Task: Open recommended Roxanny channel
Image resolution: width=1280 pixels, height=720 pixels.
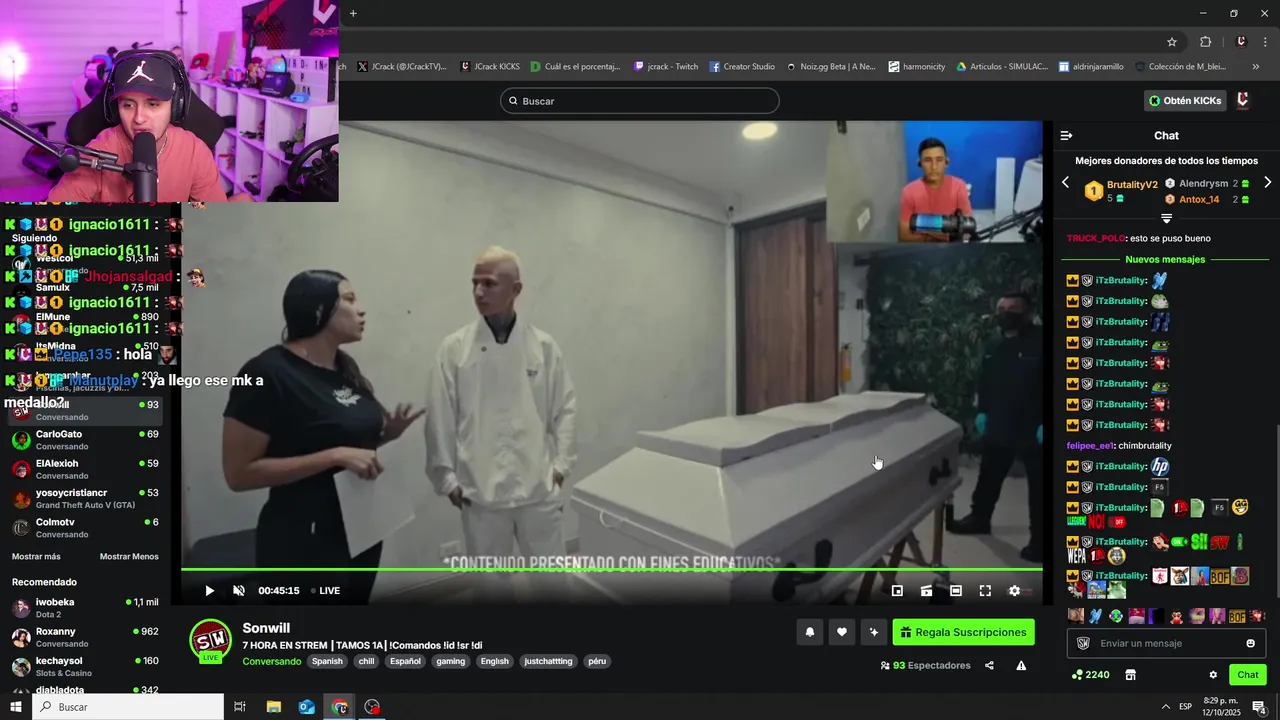Action: [x=85, y=637]
